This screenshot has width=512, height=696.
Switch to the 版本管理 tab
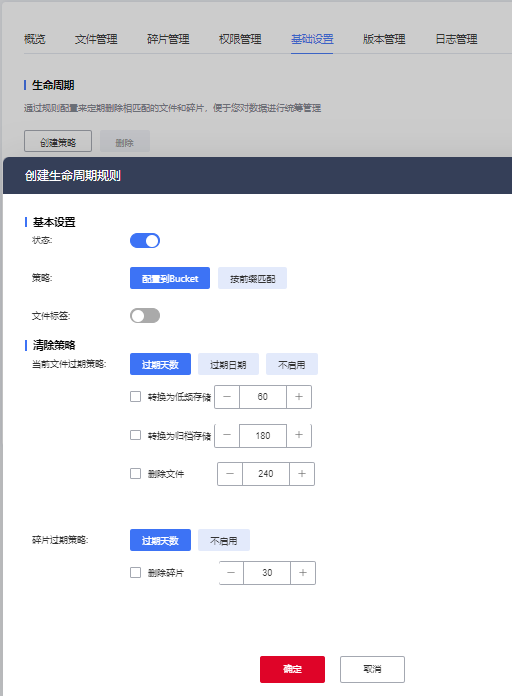(x=384, y=39)
